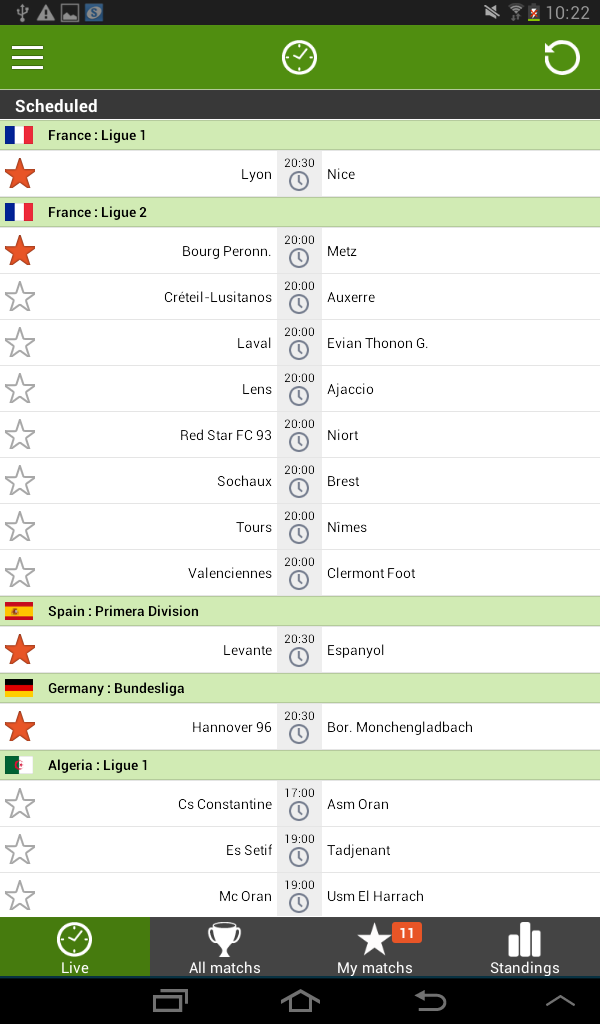Select the Live tab

click(x=75, y=947)
